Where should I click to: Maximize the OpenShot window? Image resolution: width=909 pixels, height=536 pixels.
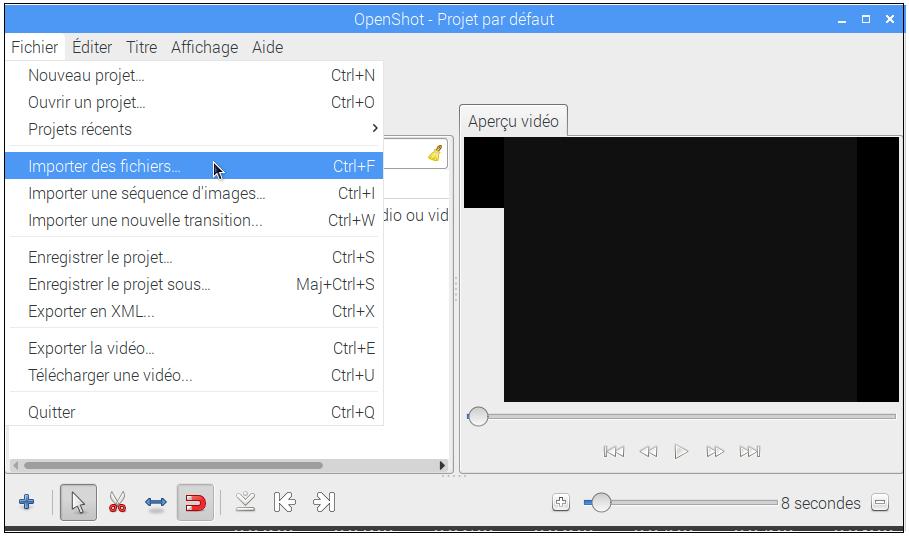pos(866,19)
